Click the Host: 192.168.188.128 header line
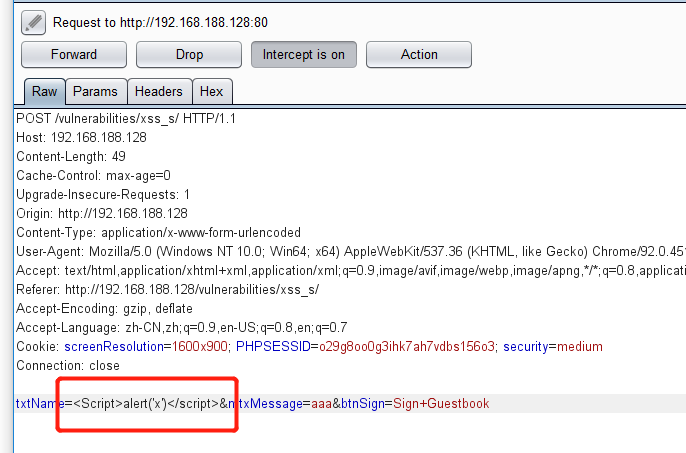 [81, 137]
